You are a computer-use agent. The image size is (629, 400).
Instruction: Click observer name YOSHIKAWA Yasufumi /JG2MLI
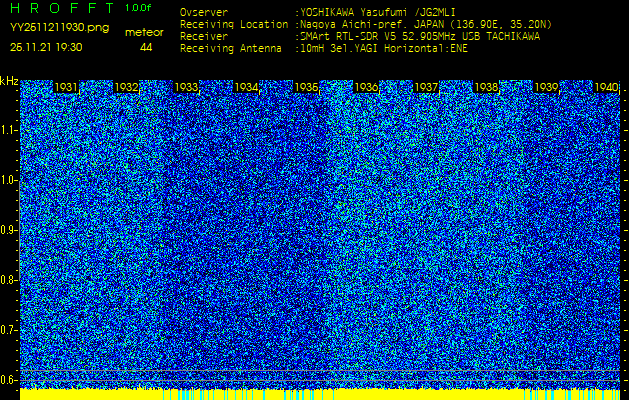(x=377, y=13)
